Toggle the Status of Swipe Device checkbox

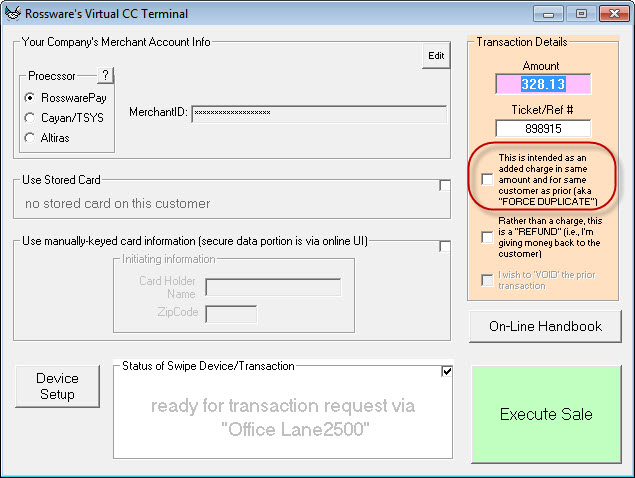446,371
